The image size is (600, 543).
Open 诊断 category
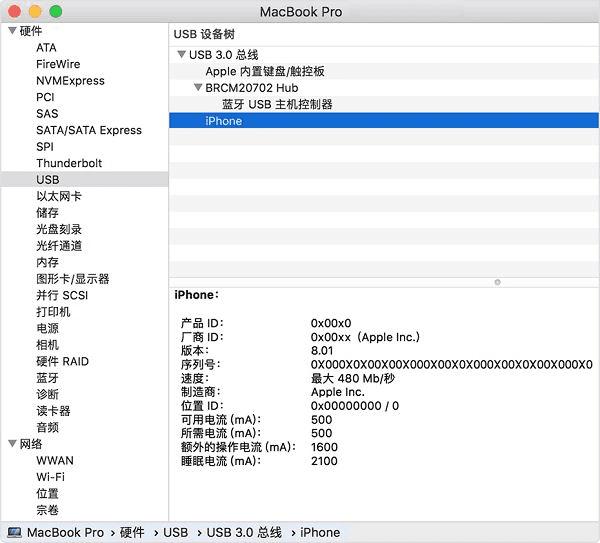(47, 394)
